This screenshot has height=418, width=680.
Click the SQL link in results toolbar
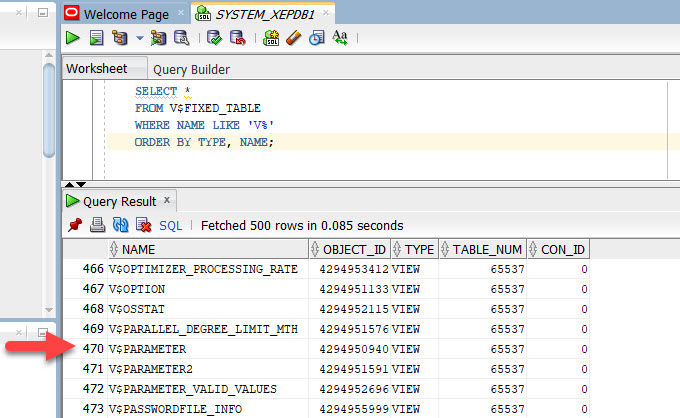click(x=170, y=225)
